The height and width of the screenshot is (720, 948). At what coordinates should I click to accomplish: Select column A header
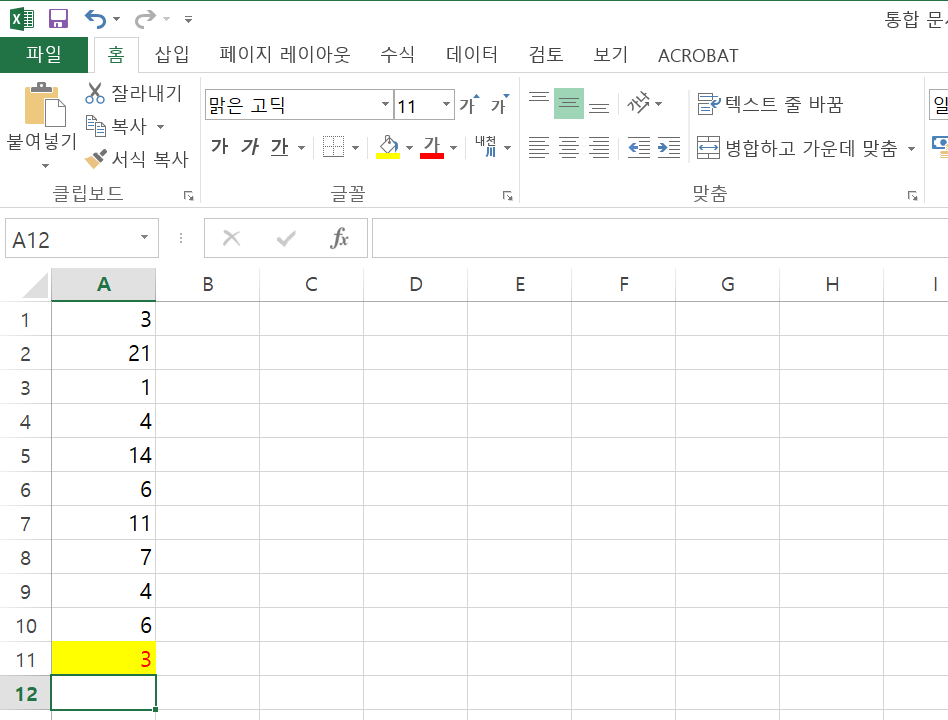[x=103, y=284]
